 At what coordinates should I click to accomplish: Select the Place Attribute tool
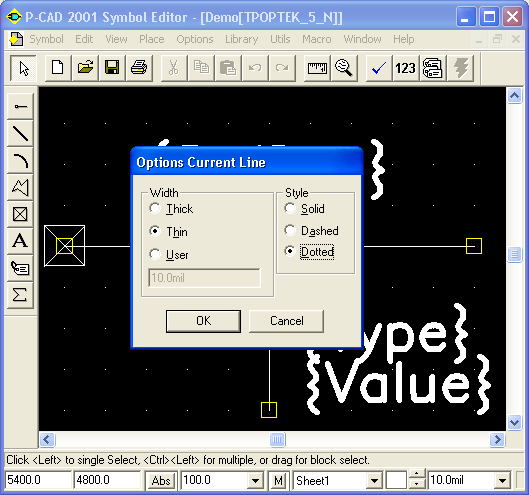tap(20, 269)
